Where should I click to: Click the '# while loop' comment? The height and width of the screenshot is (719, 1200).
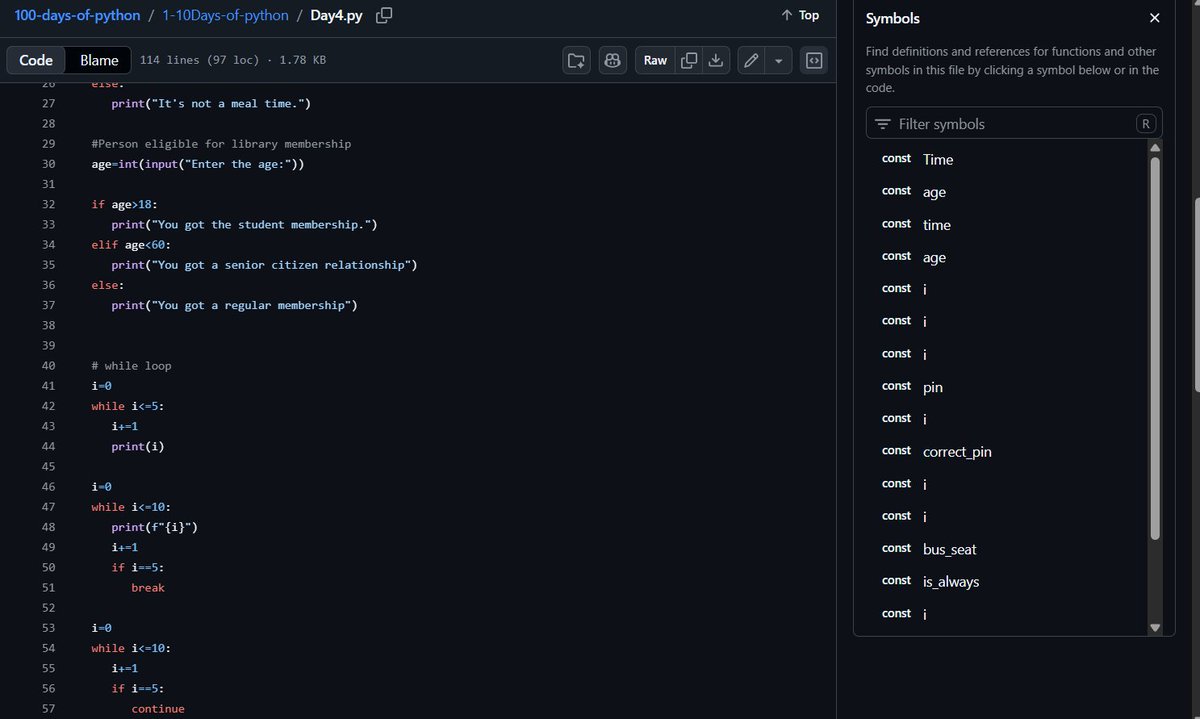coord(131,366)
